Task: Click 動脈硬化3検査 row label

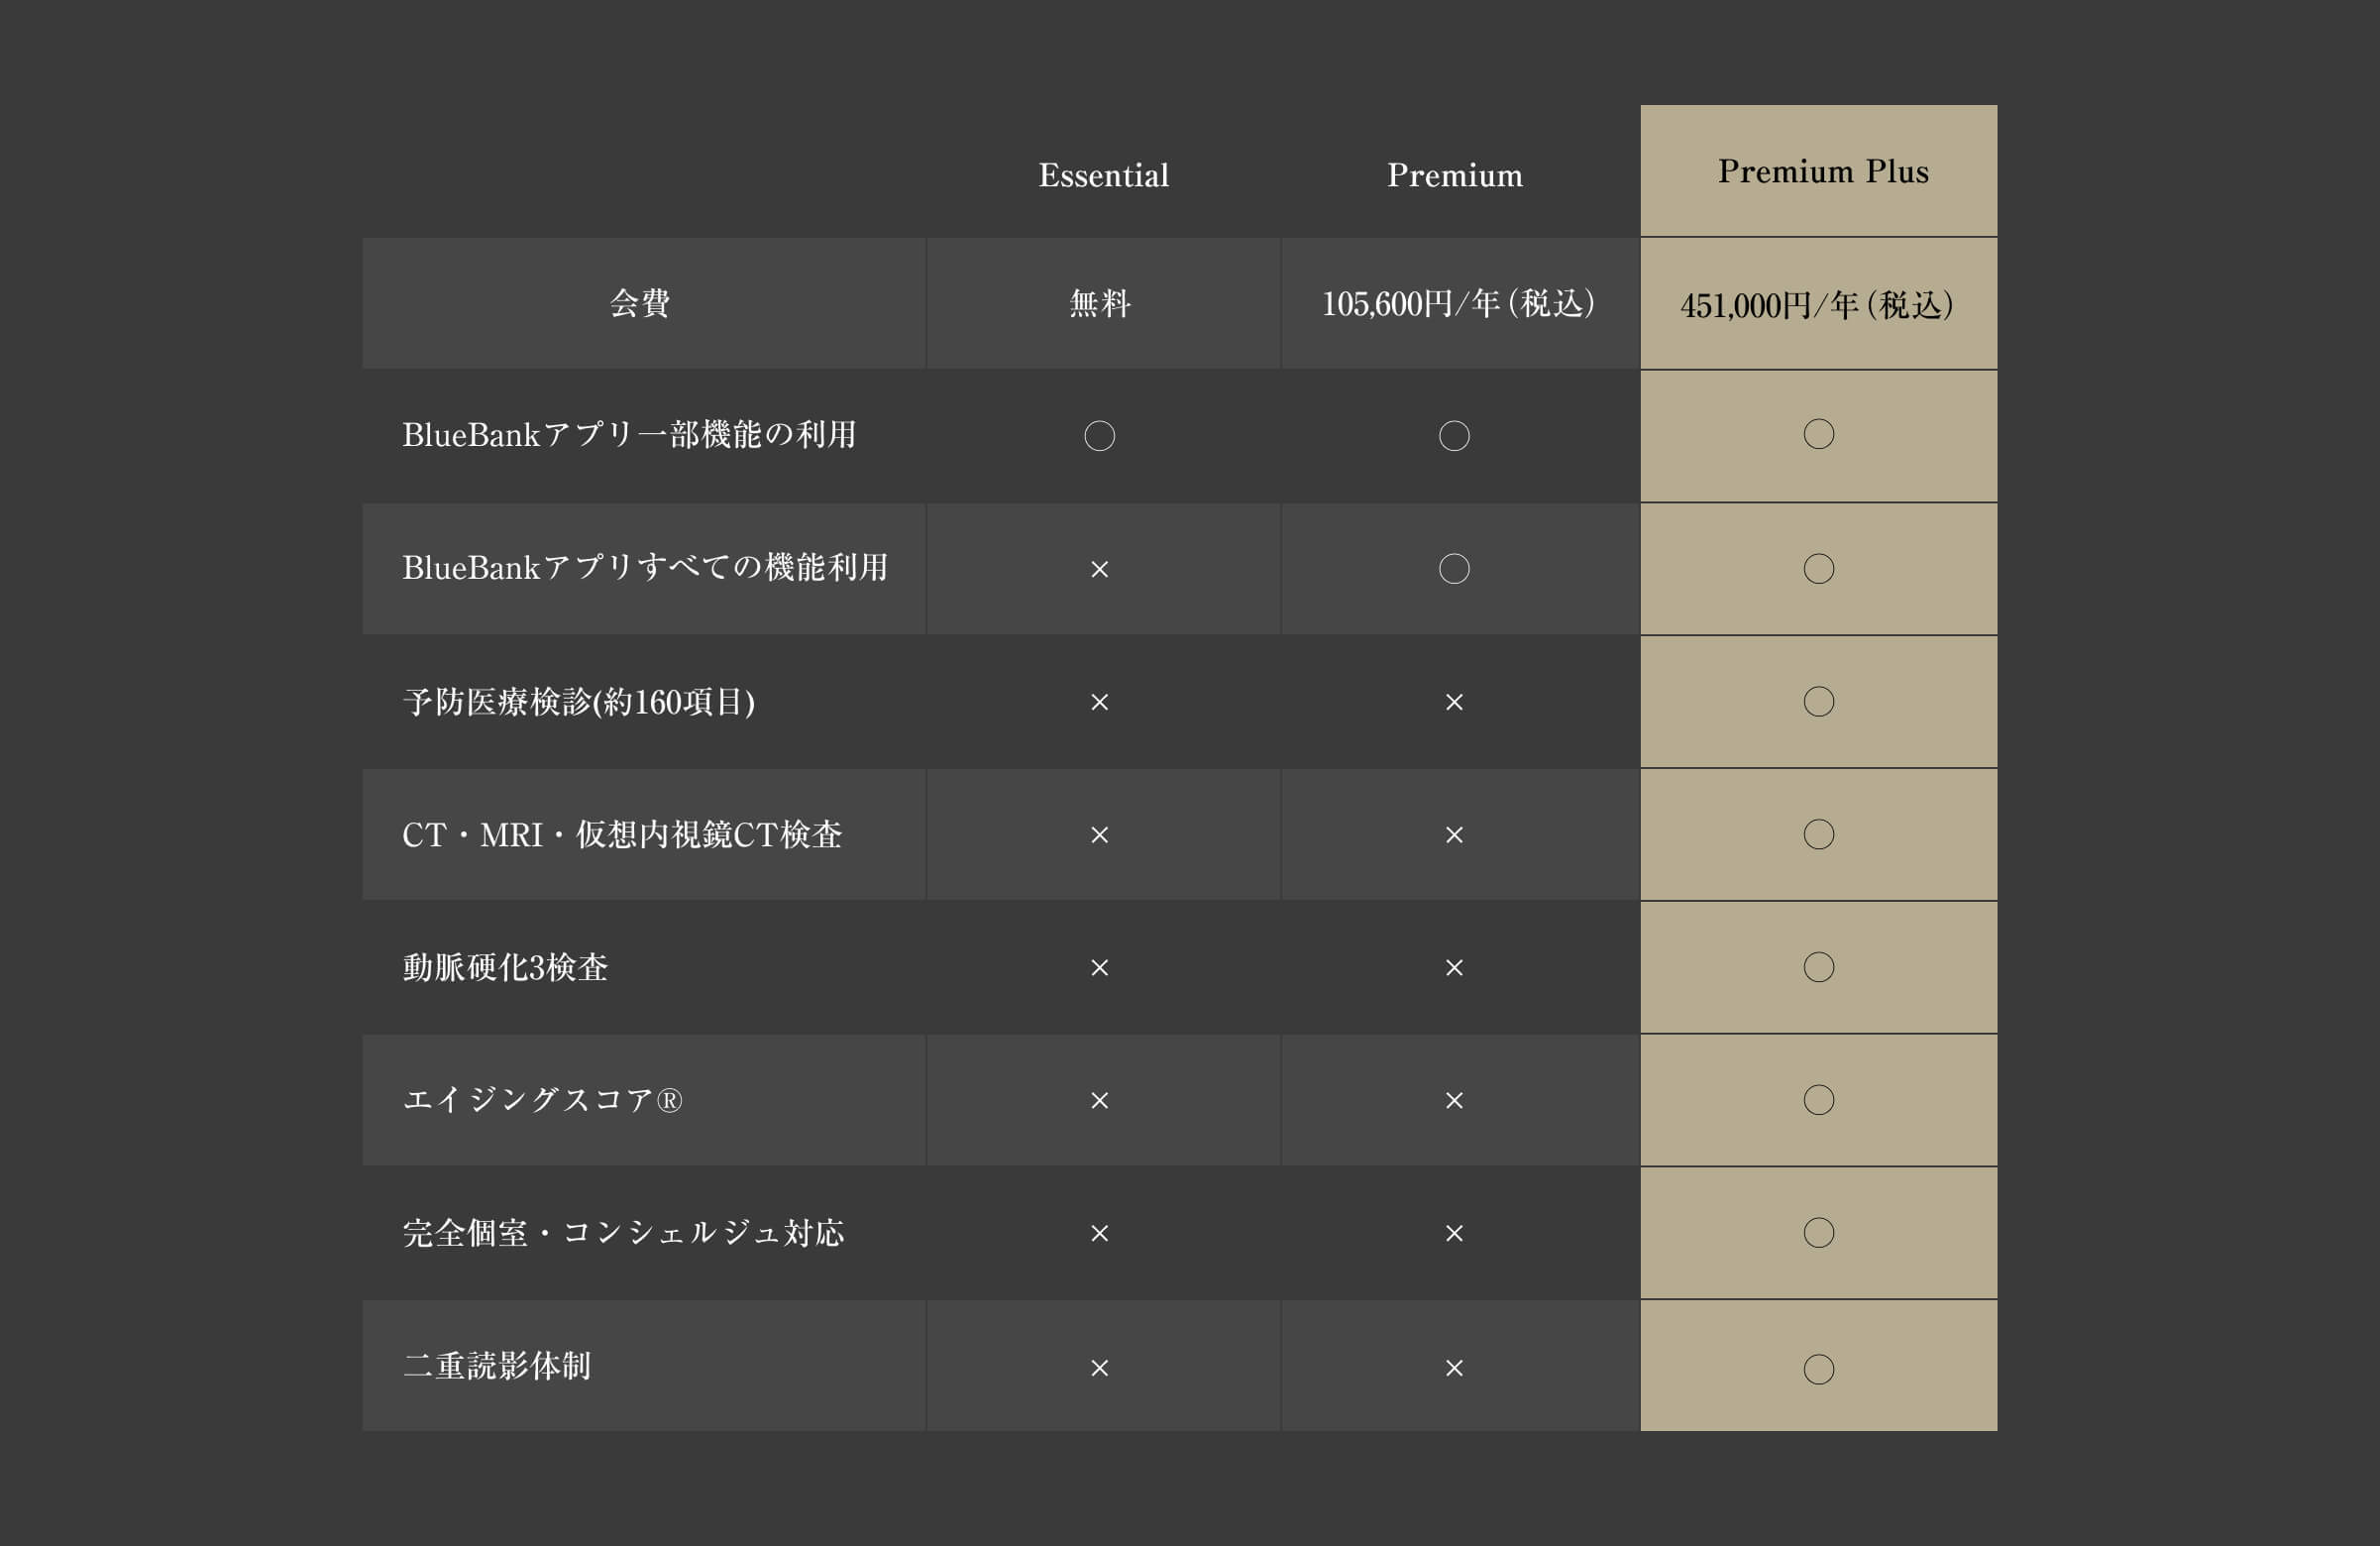Action: coord(505,968)
